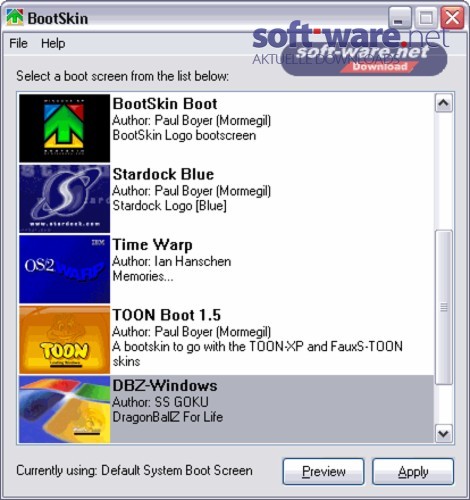Maximize the BootSkin window
The image size is (470, 500).
[426, 17]
